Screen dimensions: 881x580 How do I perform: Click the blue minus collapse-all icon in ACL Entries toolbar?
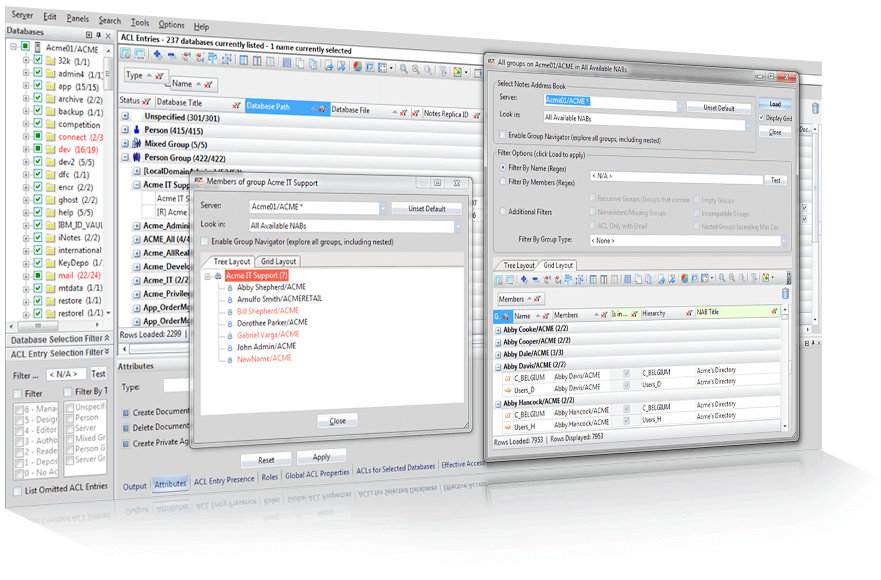pyautogui.click(x=171, y=56)
